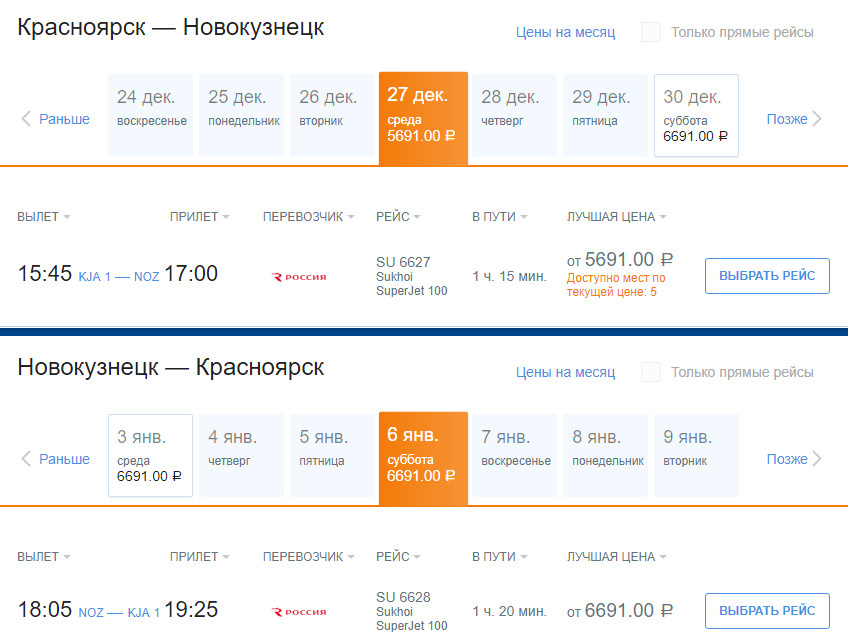Click right arrow after Новокузнецк — Красноярск dates

click(817, 459)
